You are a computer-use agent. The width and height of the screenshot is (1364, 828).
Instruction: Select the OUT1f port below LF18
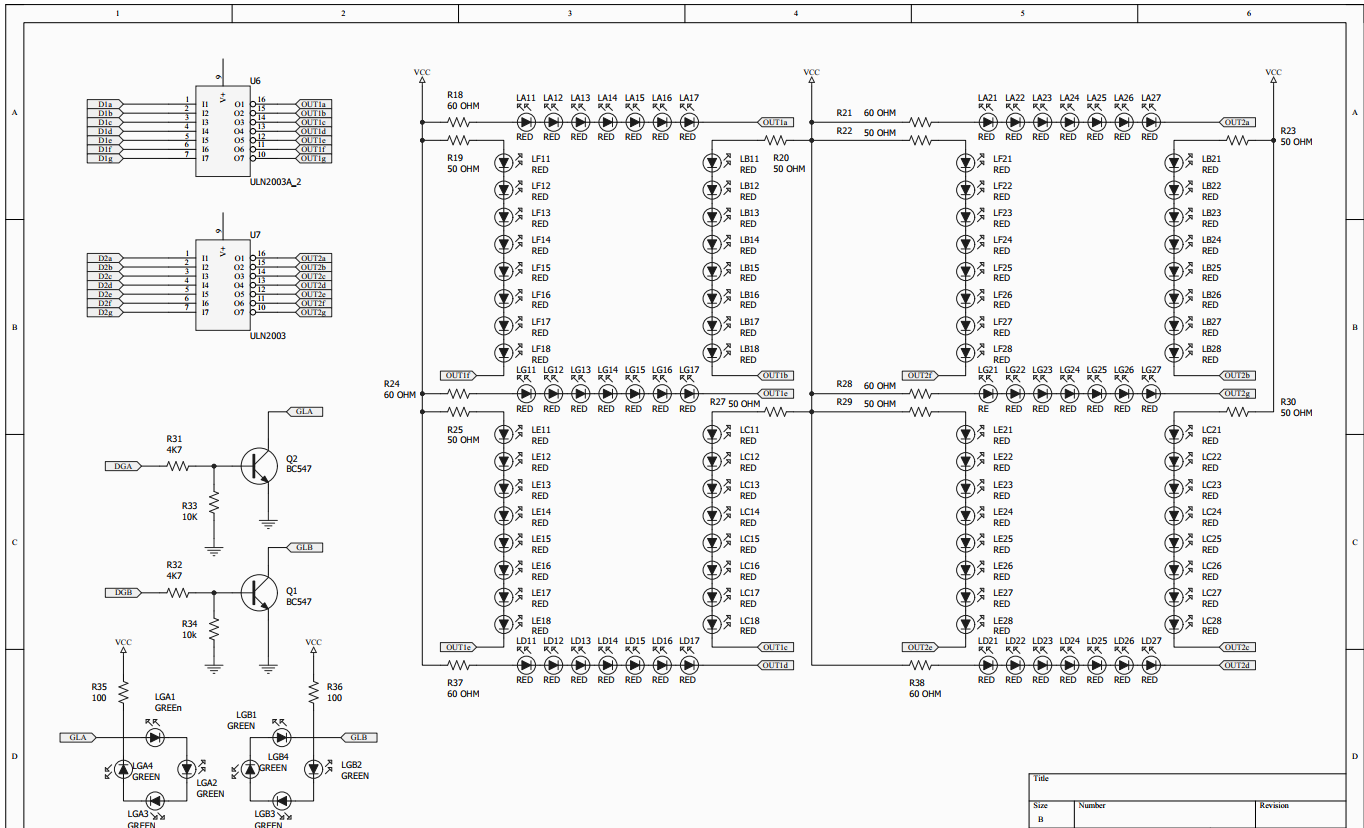(459, 375)
